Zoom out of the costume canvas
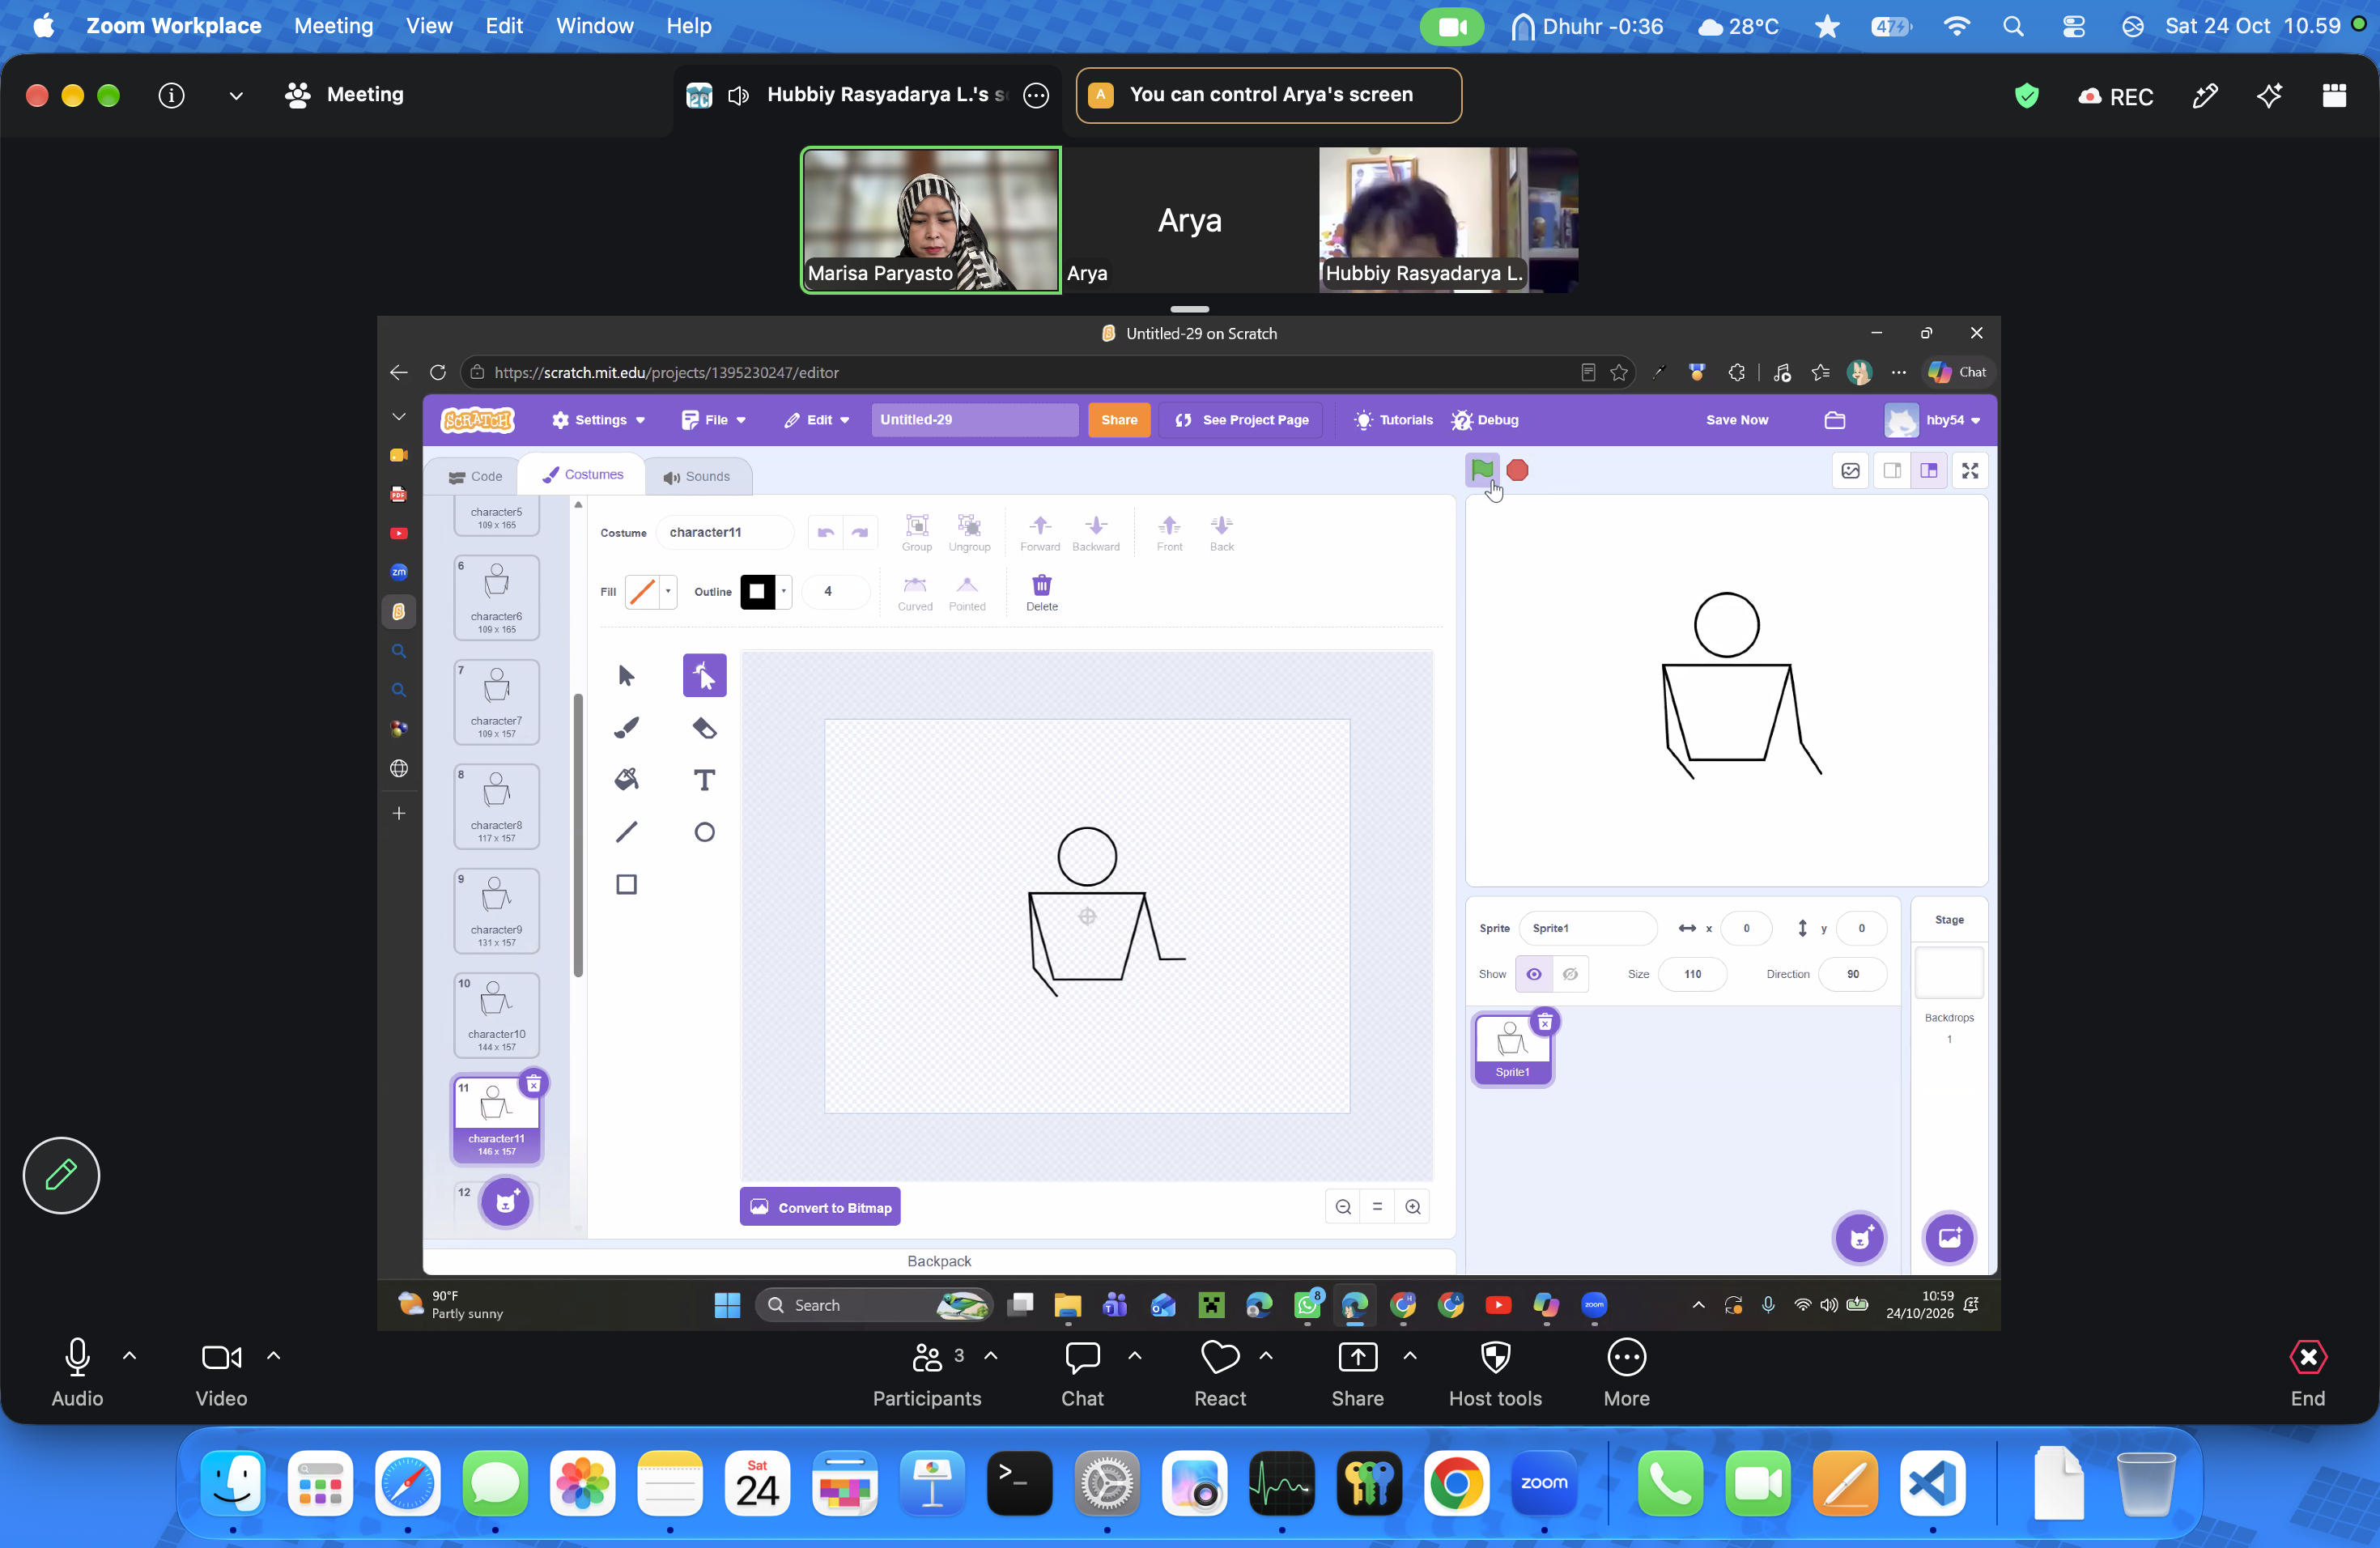This screenshot has width=2380, height=1548. [x=1343, y=1207]
